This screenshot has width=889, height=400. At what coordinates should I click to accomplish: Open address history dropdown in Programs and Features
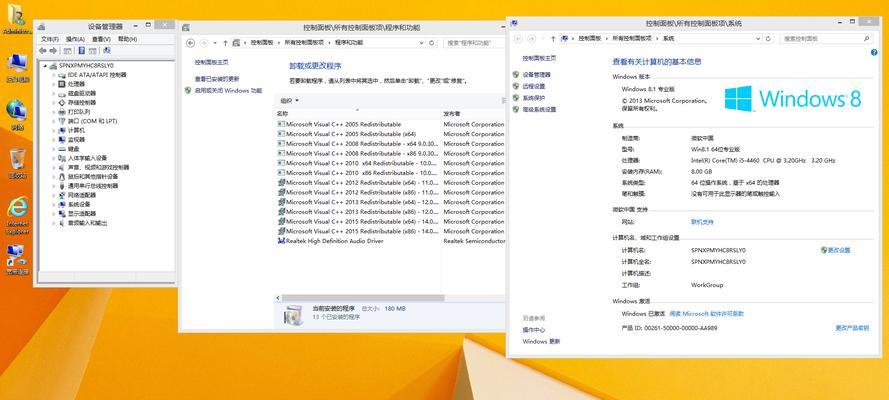point(421,42)
